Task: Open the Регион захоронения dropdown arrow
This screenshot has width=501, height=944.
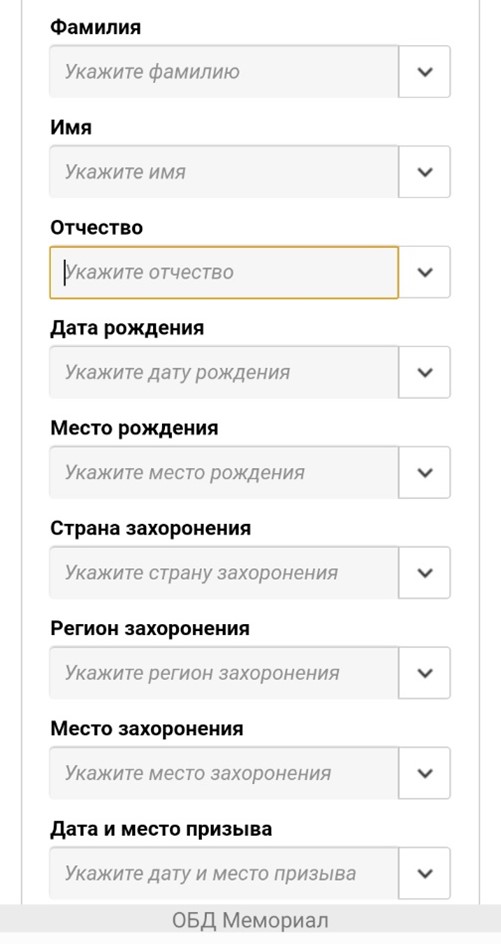Action: coord(425,673)
